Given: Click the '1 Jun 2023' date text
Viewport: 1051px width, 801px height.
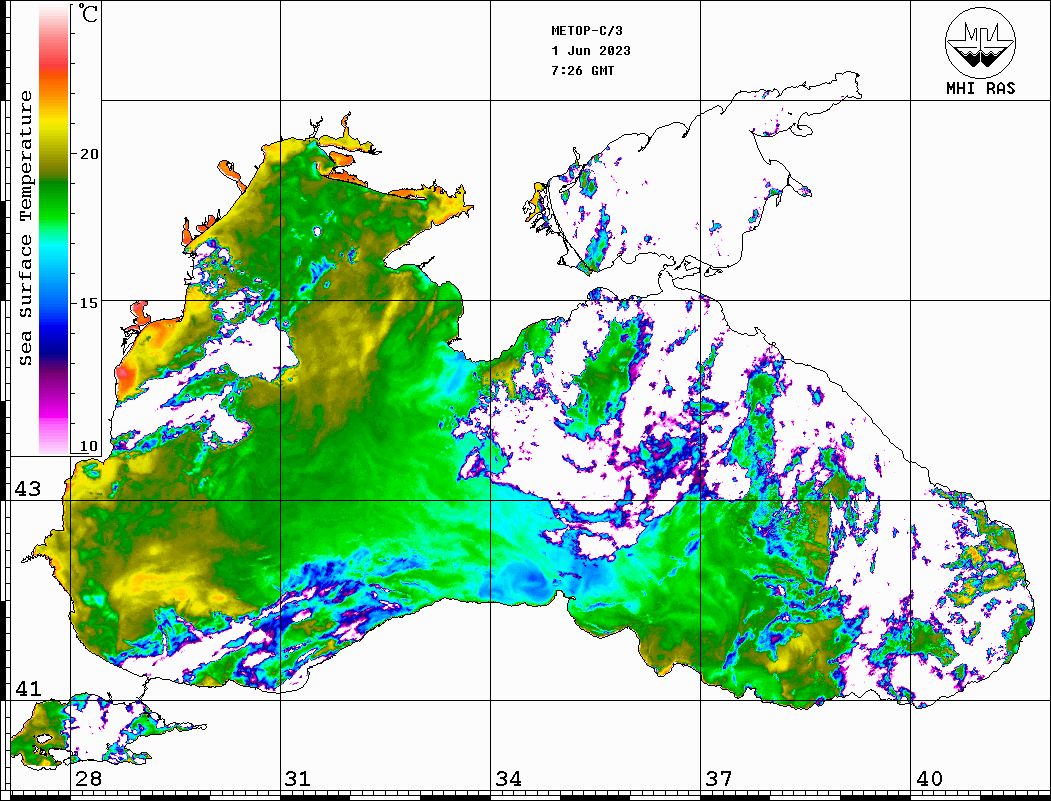Looking at the screenshot, I should [x=591, y=51].
